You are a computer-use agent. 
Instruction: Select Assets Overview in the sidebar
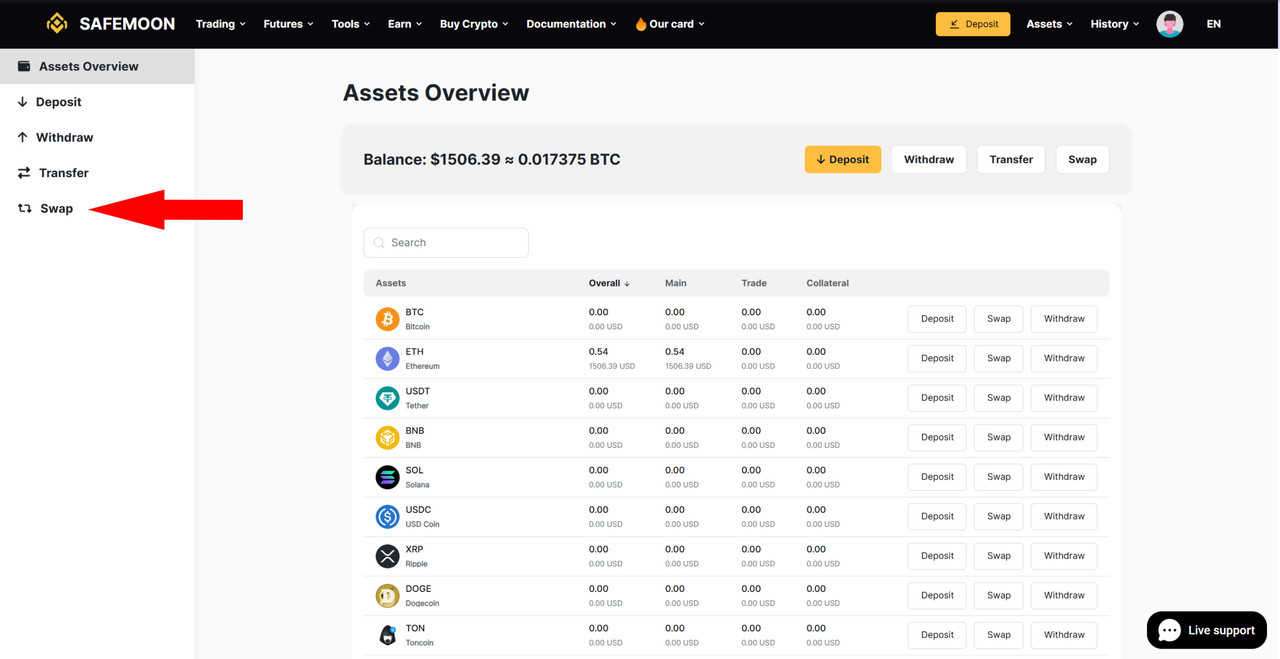pyautogui.click(x=97, y=66)
